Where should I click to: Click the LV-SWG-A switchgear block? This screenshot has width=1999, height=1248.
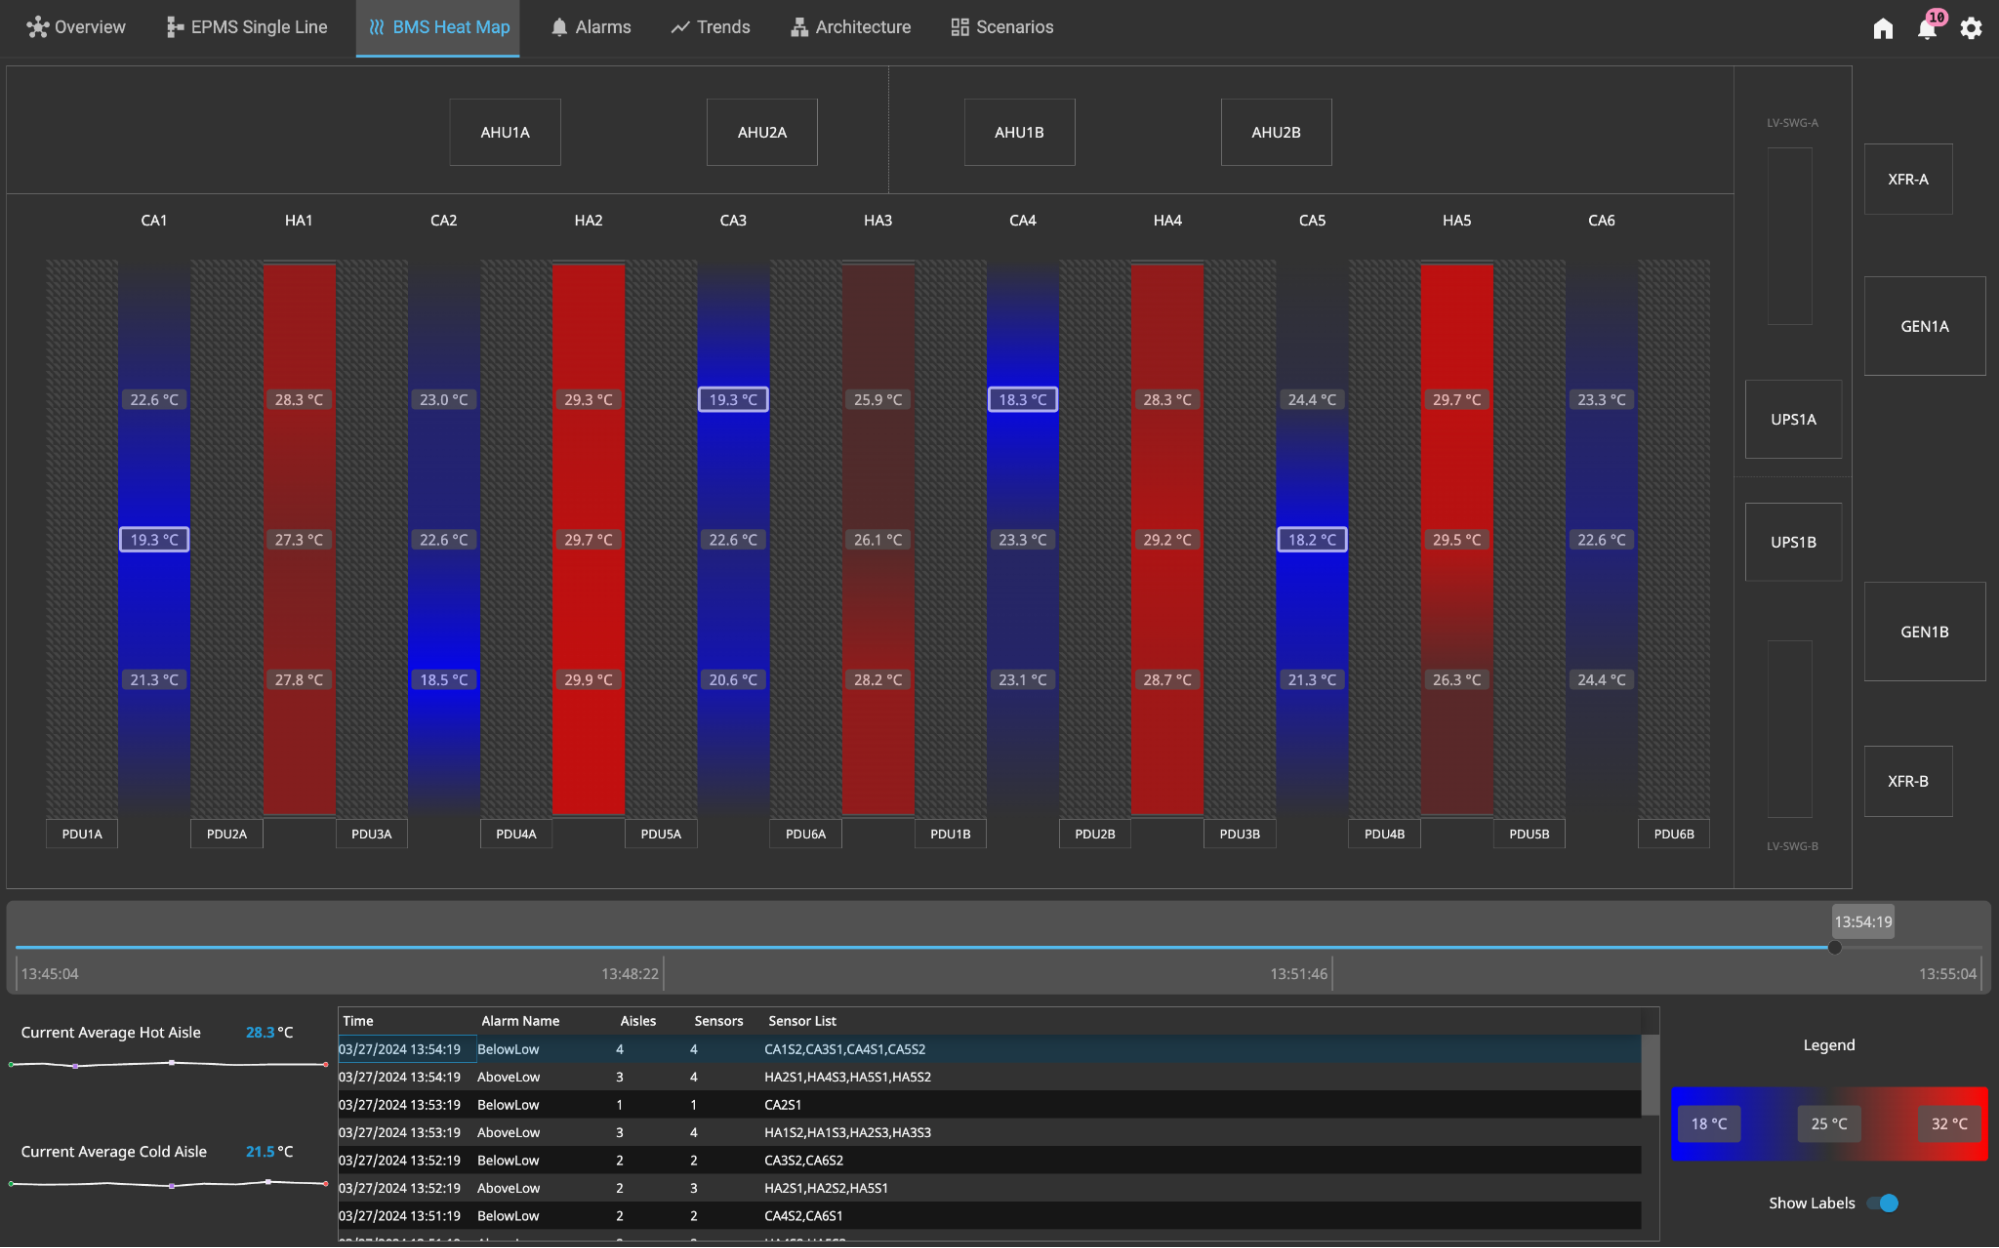click(1790, 236)
